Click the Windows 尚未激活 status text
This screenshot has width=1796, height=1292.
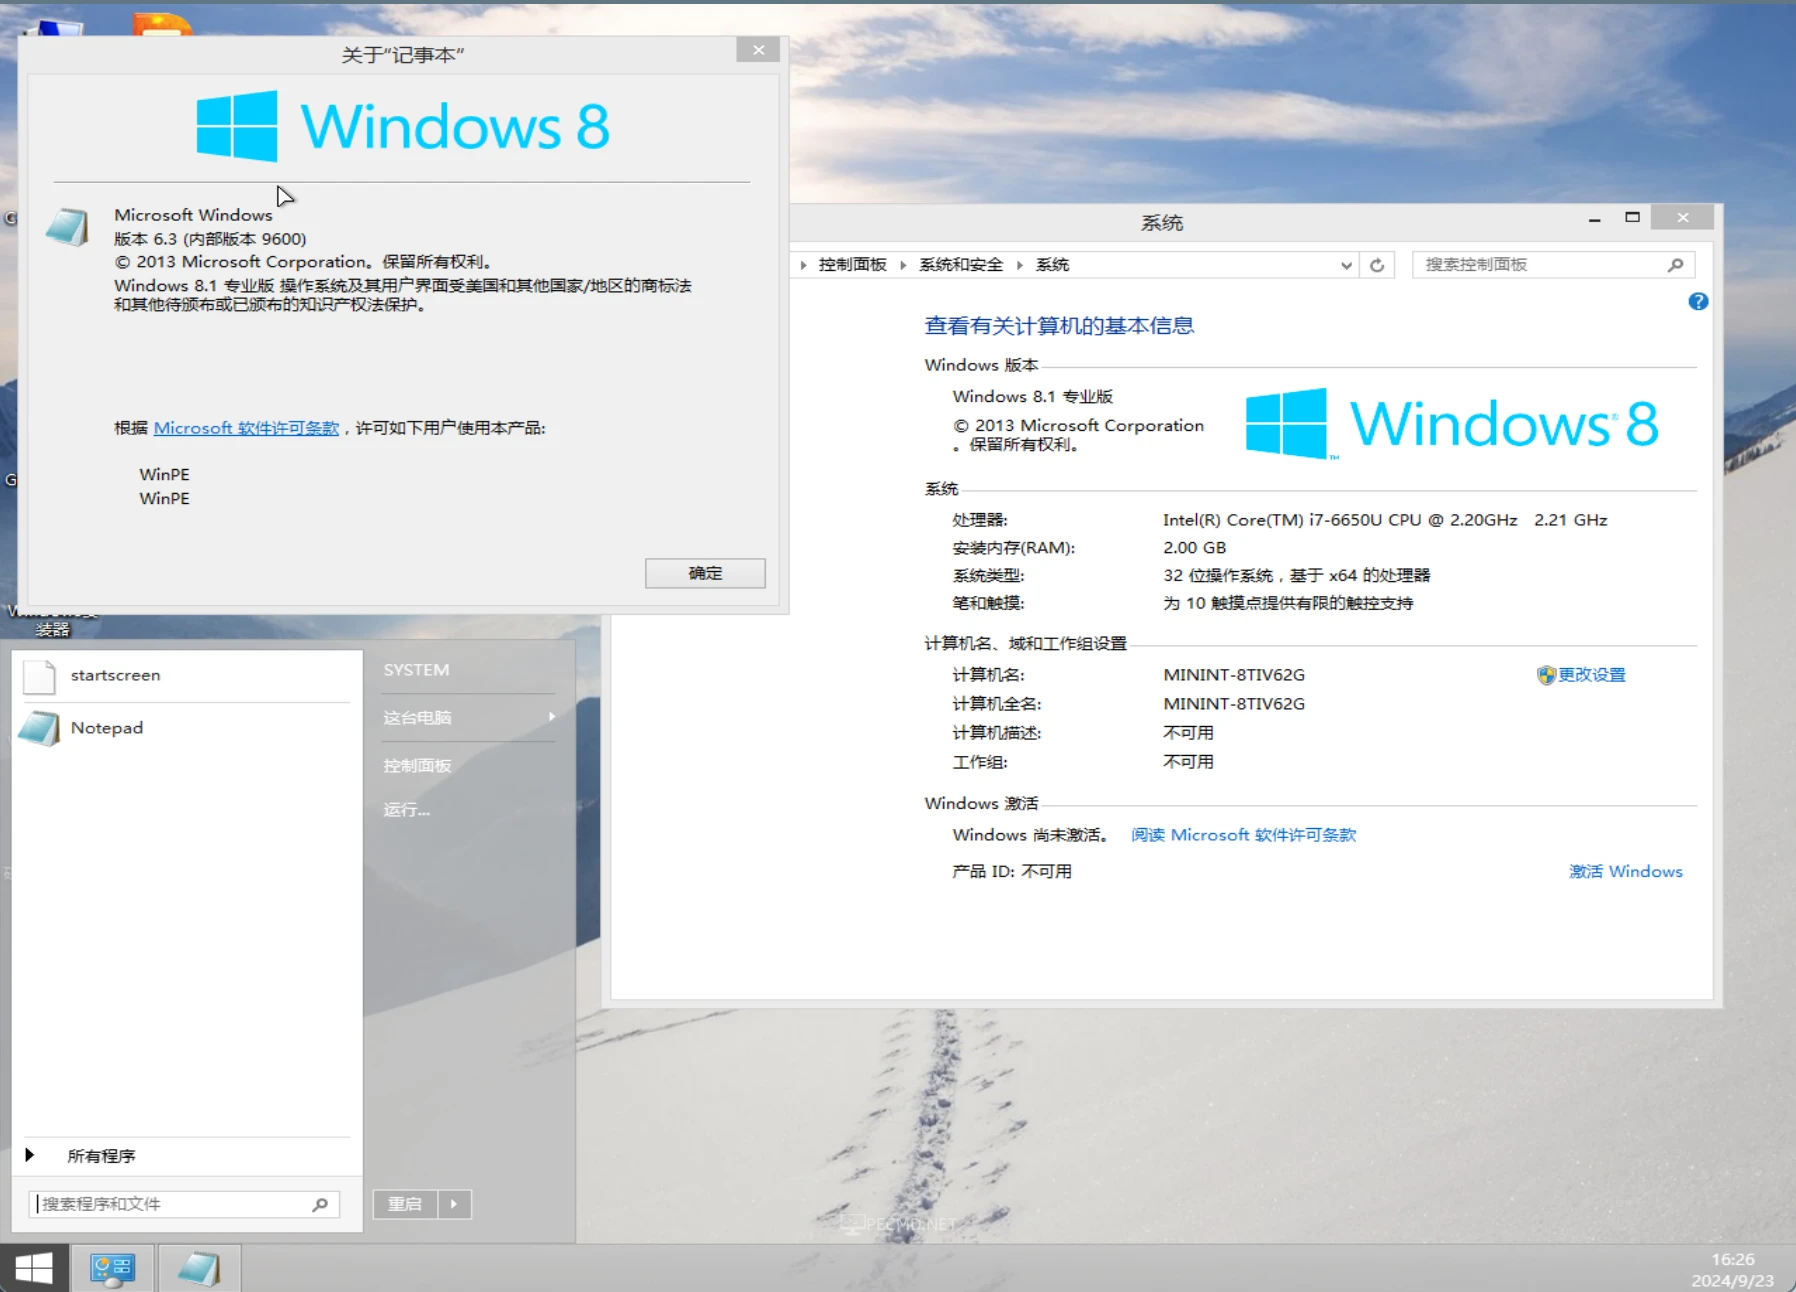coord(1031,835)
